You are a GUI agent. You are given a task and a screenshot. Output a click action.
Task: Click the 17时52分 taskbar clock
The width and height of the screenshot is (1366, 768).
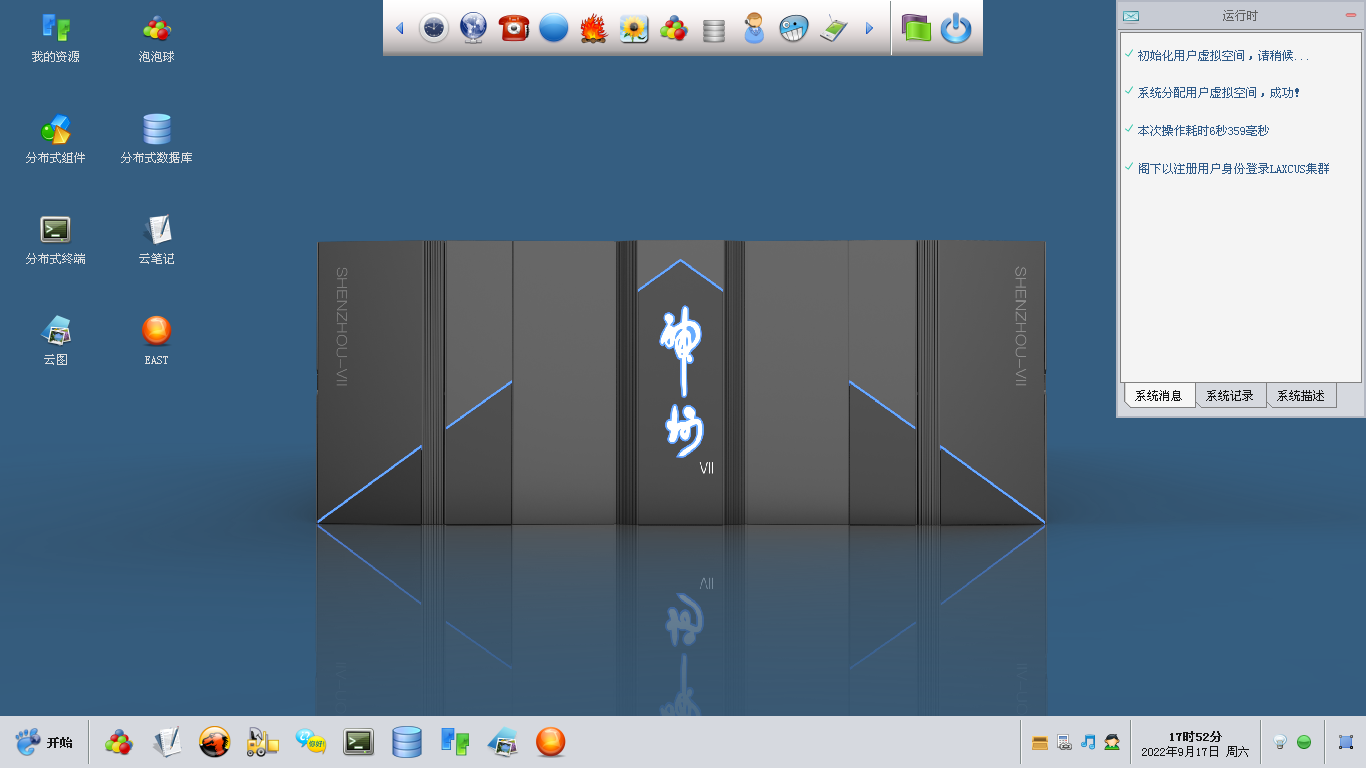point(1195,737)
